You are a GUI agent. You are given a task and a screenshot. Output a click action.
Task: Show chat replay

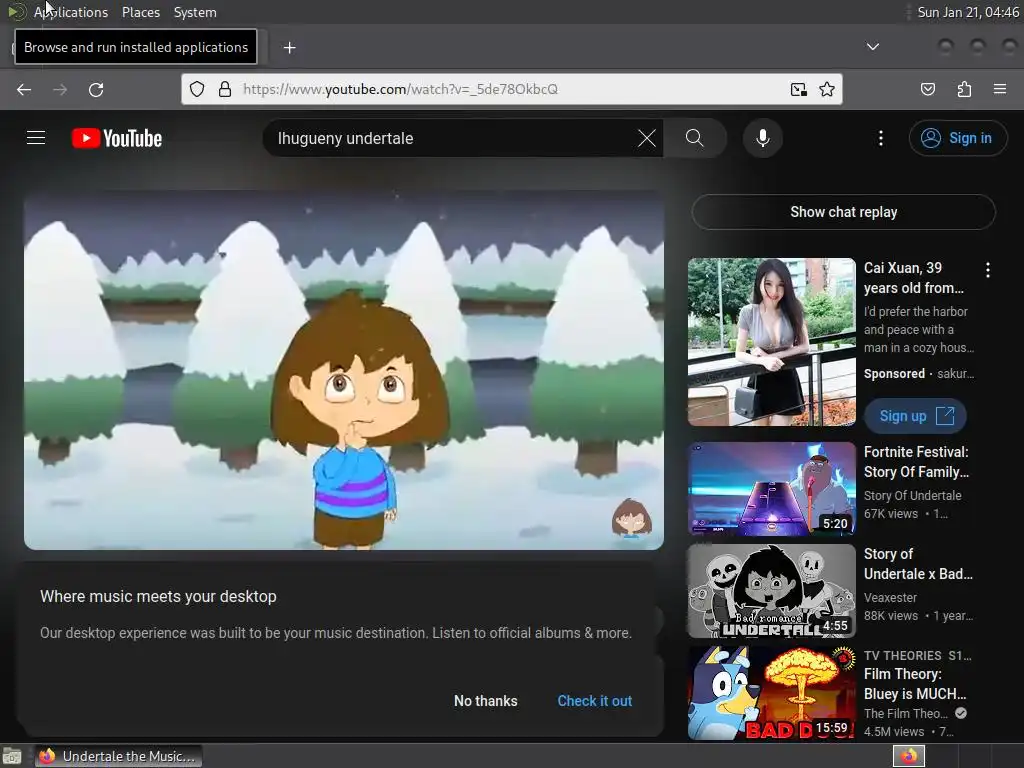843,212
